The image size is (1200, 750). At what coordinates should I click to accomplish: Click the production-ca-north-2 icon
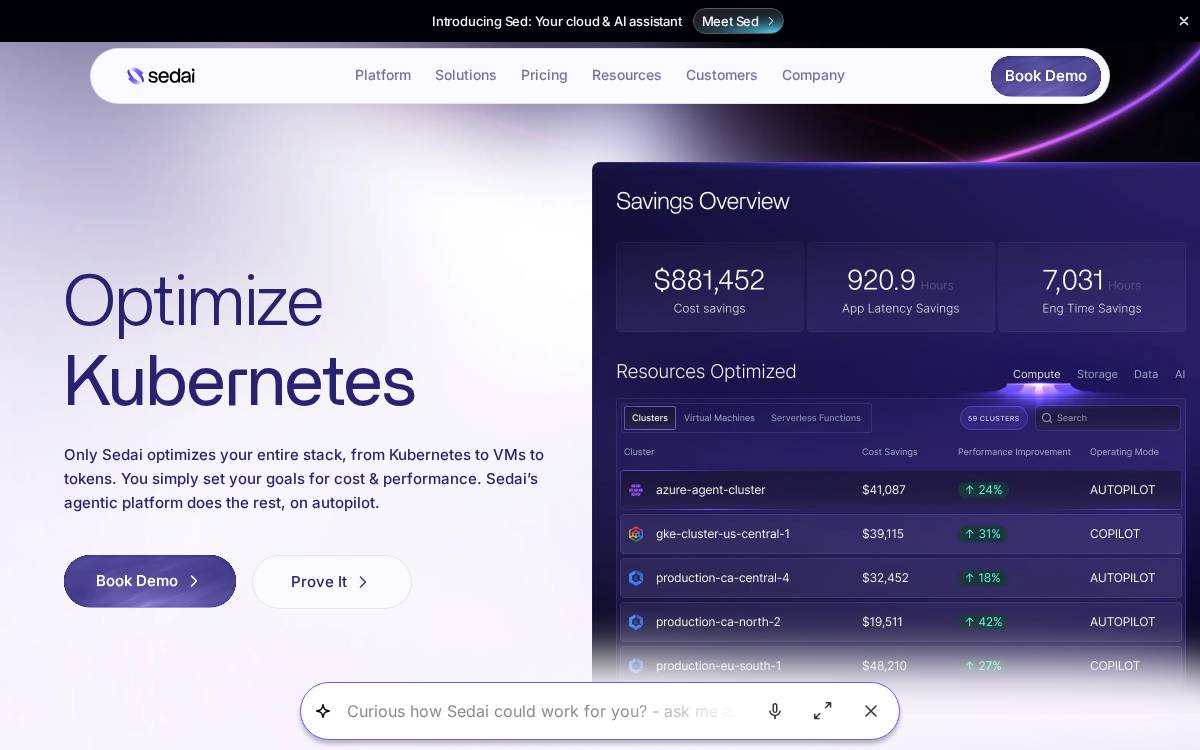(636, 622)
